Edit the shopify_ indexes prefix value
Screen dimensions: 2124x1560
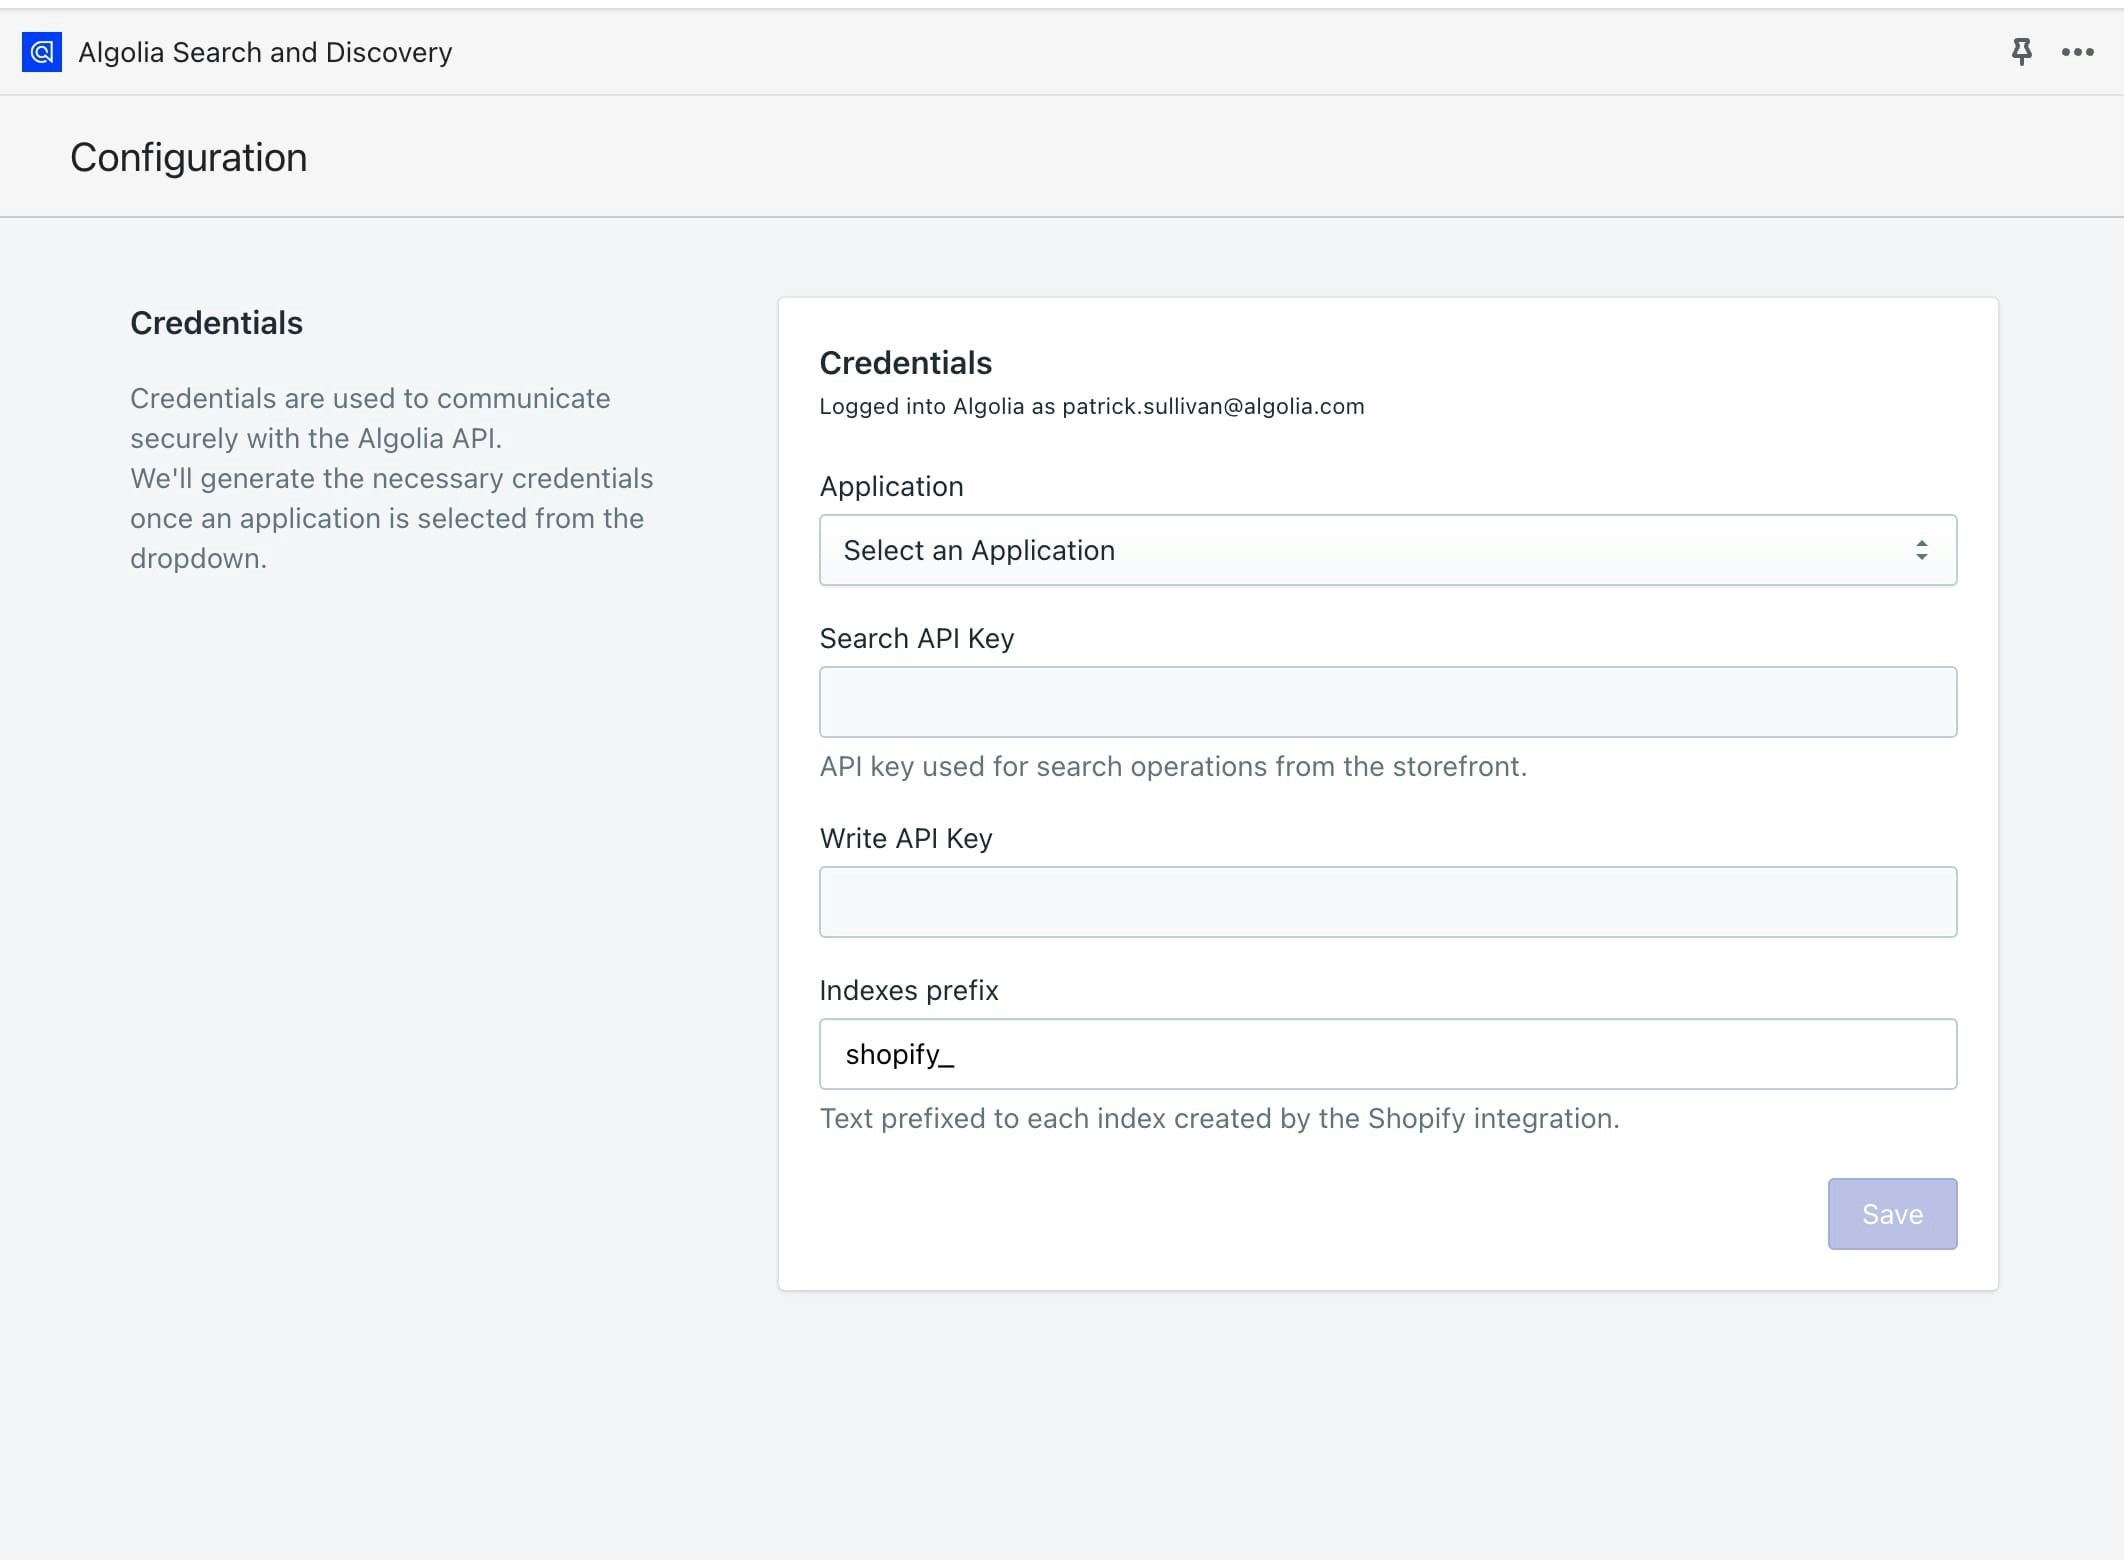point(1388,1054)
